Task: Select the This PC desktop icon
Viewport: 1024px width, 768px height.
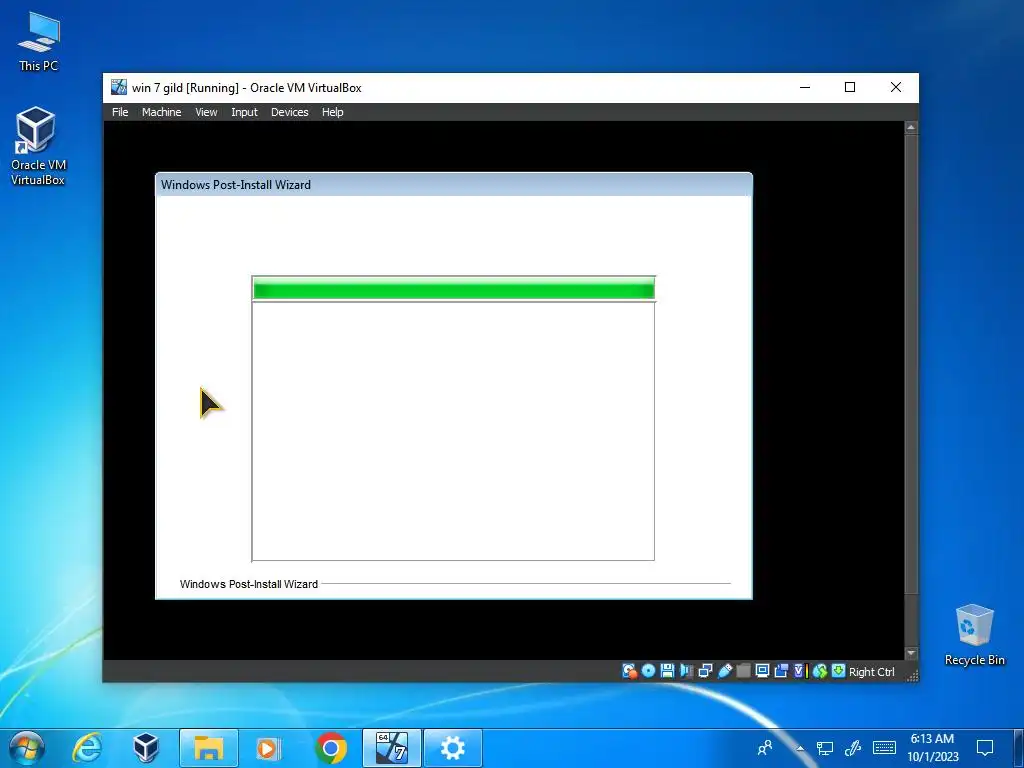Action: point(39,42)
